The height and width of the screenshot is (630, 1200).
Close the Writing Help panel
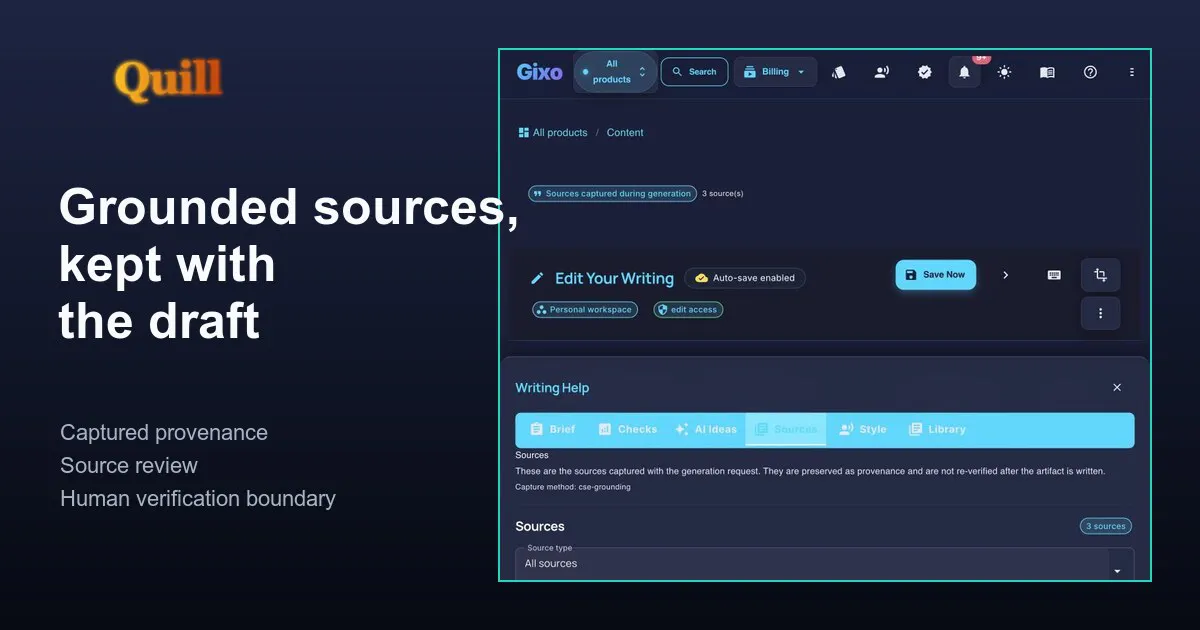1117,388
